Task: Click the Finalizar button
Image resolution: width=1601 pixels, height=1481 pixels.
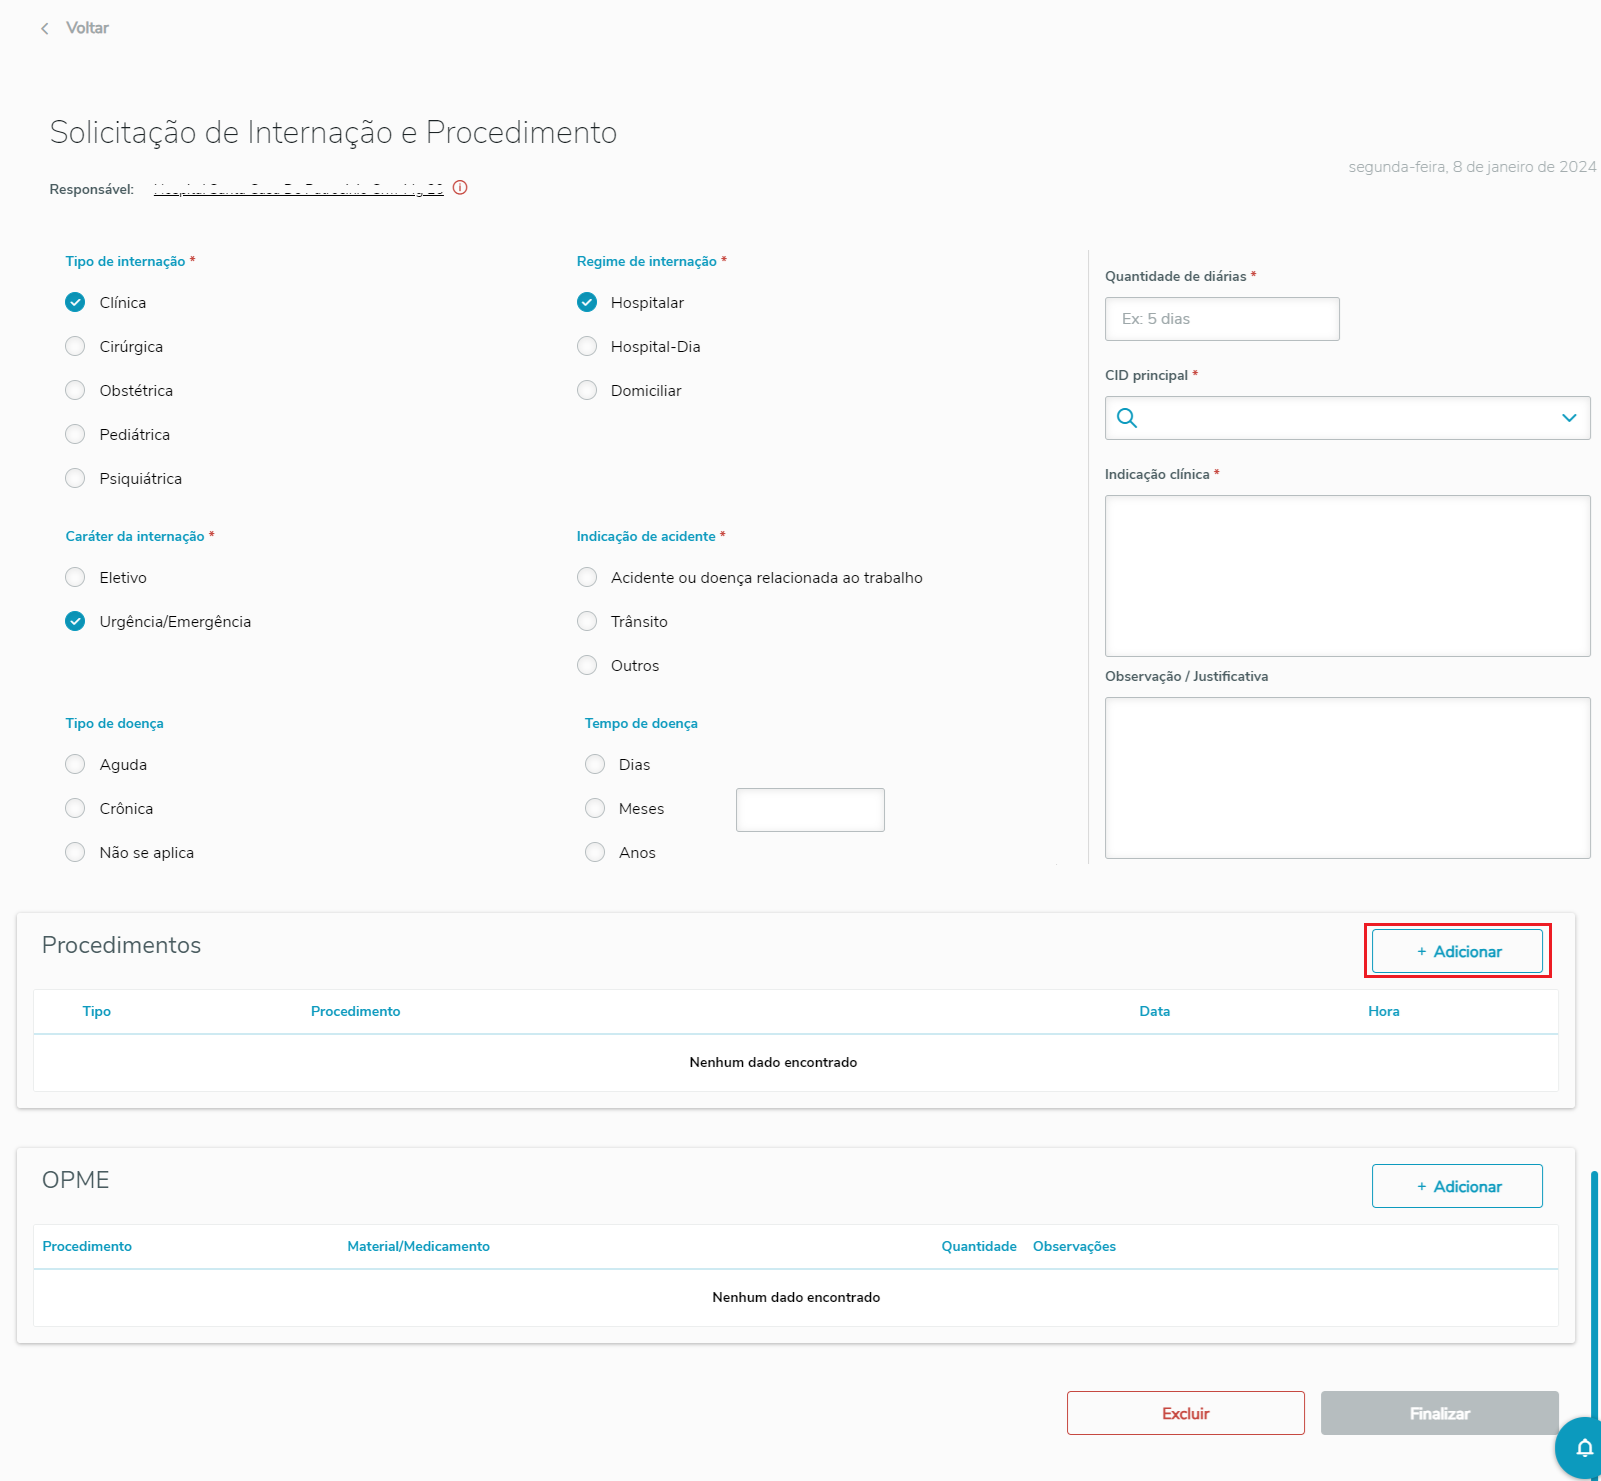Action: (1439, 1413)
